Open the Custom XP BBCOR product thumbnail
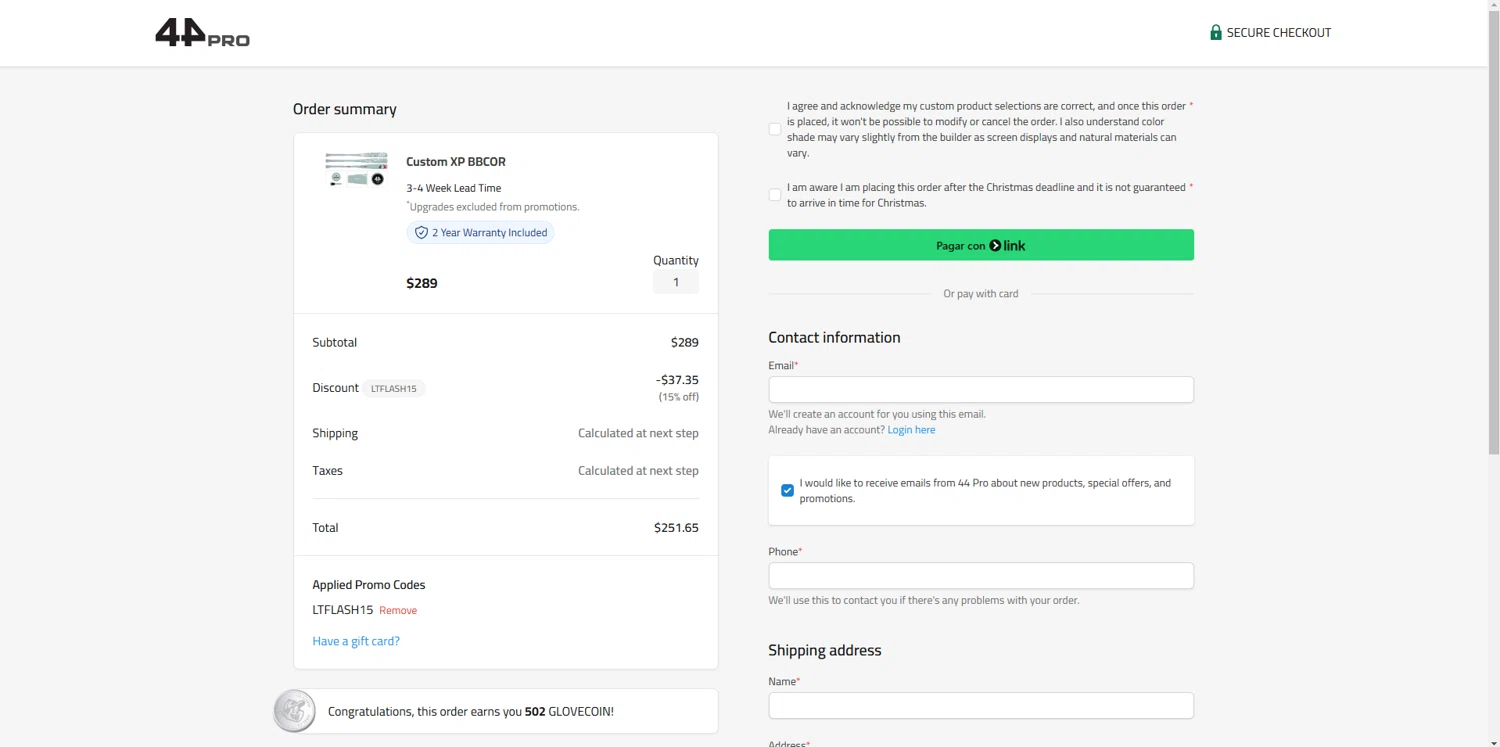The width and height of the screenshot is (1500, 747). tap(356, 169)
